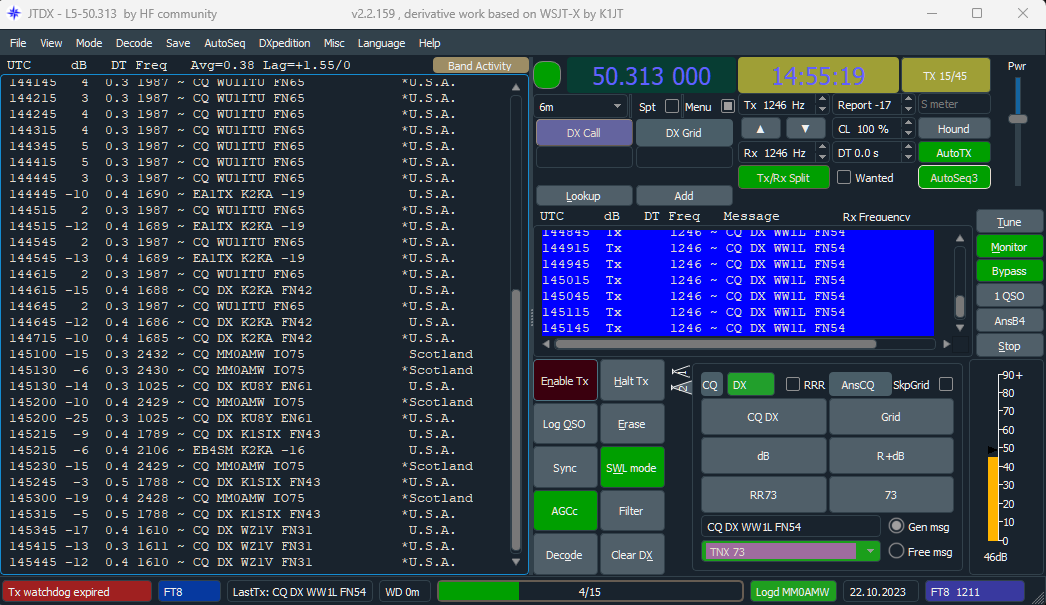This screenshot has height=605, width=1046.
Task: Adjust the Rx 1246 Hz stepper
Action: point(823,153)
